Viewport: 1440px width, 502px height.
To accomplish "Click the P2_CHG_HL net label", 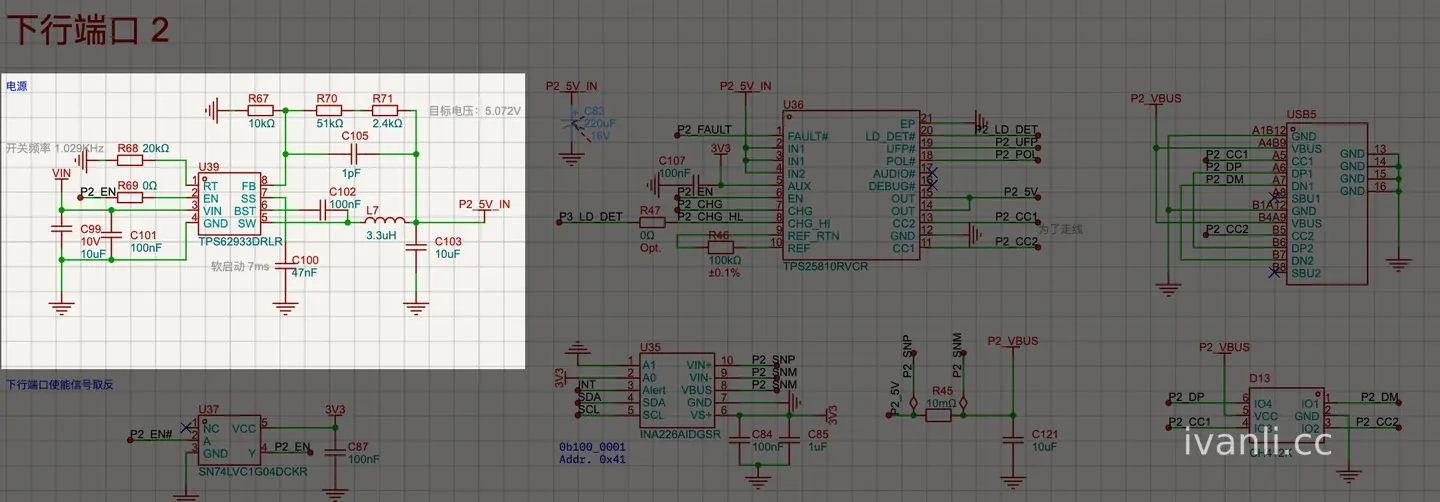I will 710,216.
